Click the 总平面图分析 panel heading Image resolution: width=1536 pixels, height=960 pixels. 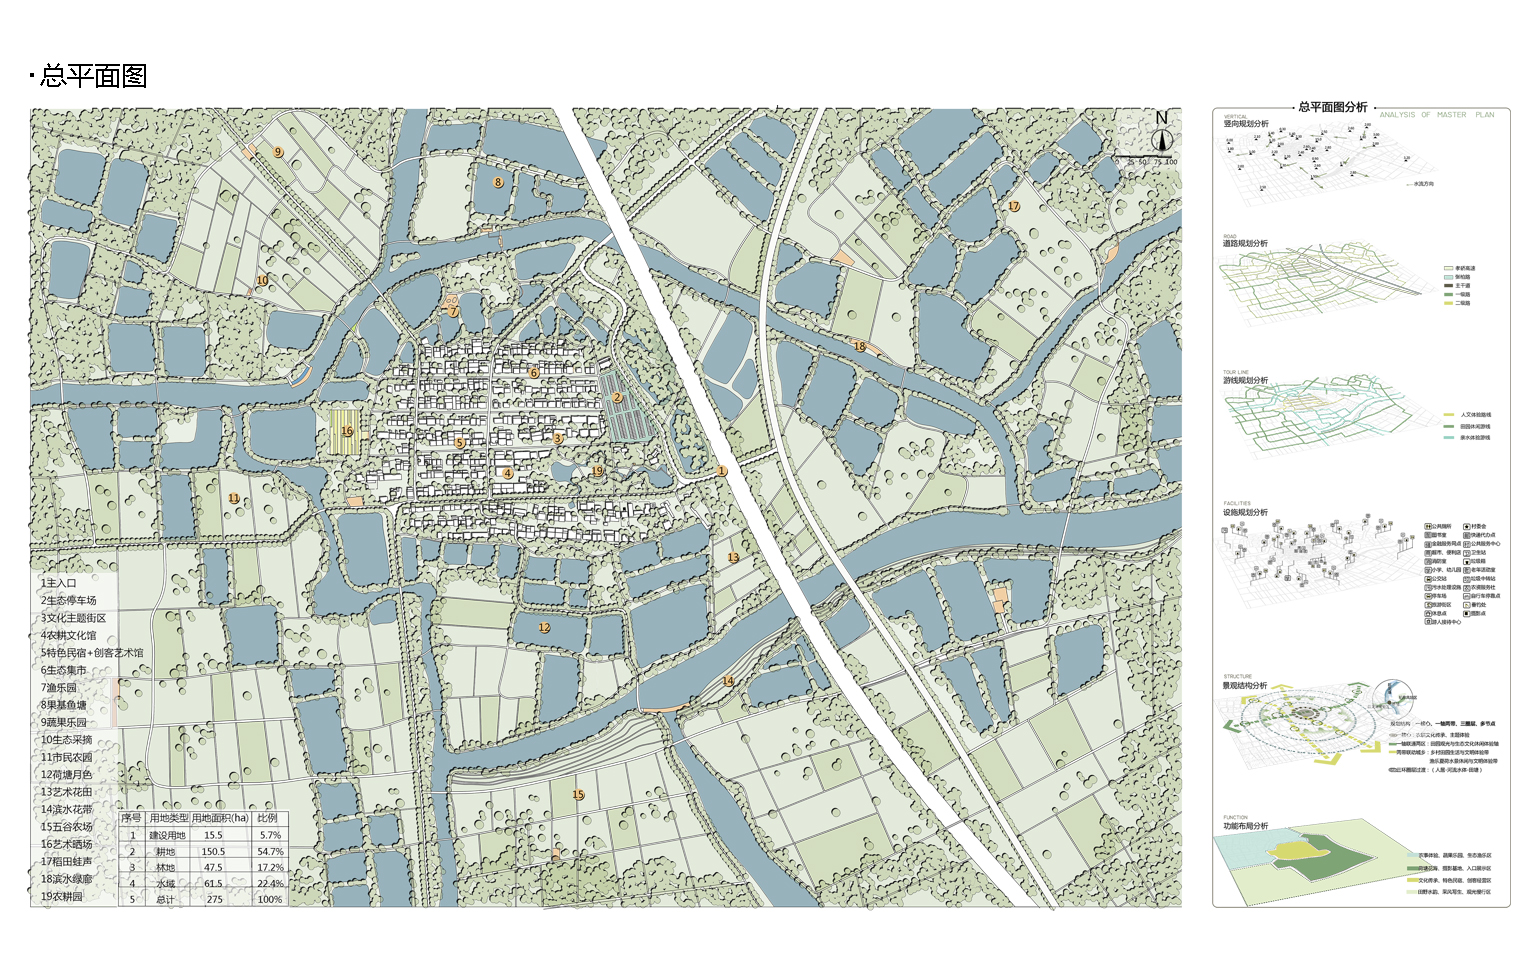point(1332,107)
